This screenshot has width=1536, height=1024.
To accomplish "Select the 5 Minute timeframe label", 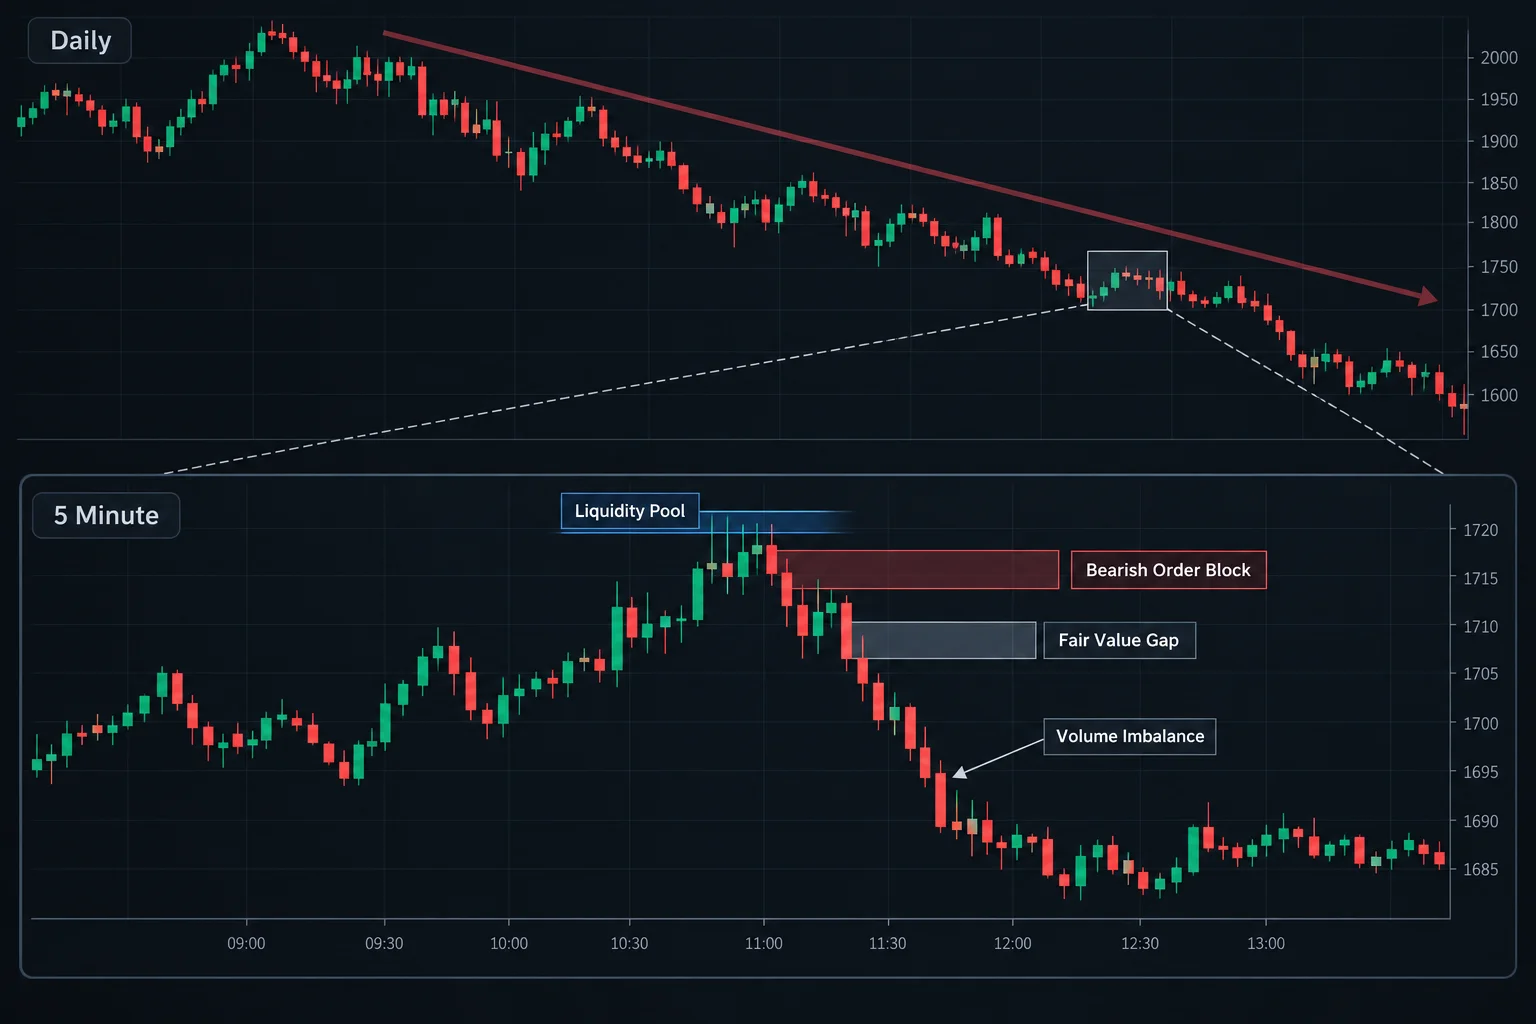I will tap(106, 516).
